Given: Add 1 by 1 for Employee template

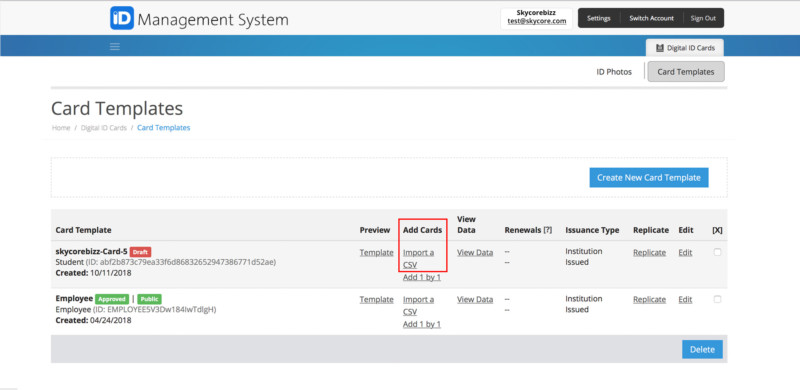Looking at the screenshot, I should pos(422,324).
